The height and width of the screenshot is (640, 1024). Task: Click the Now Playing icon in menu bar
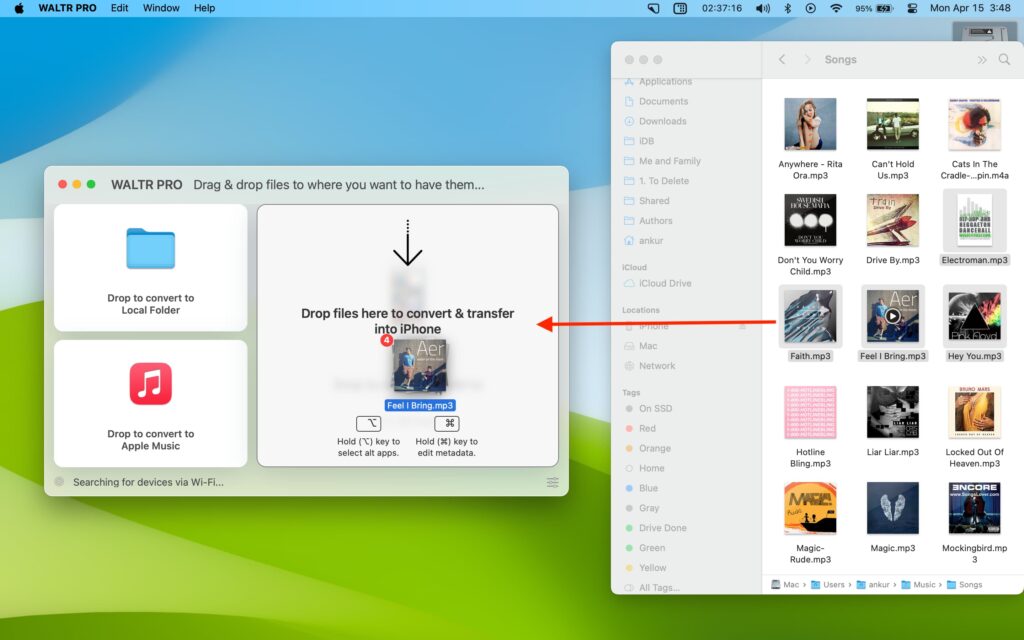pos(810,8)
